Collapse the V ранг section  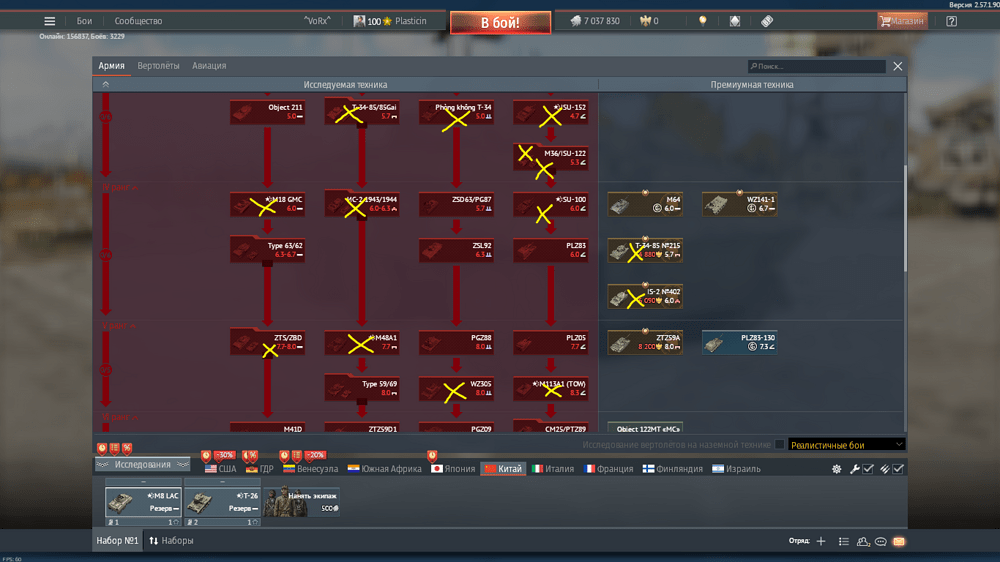119,325
